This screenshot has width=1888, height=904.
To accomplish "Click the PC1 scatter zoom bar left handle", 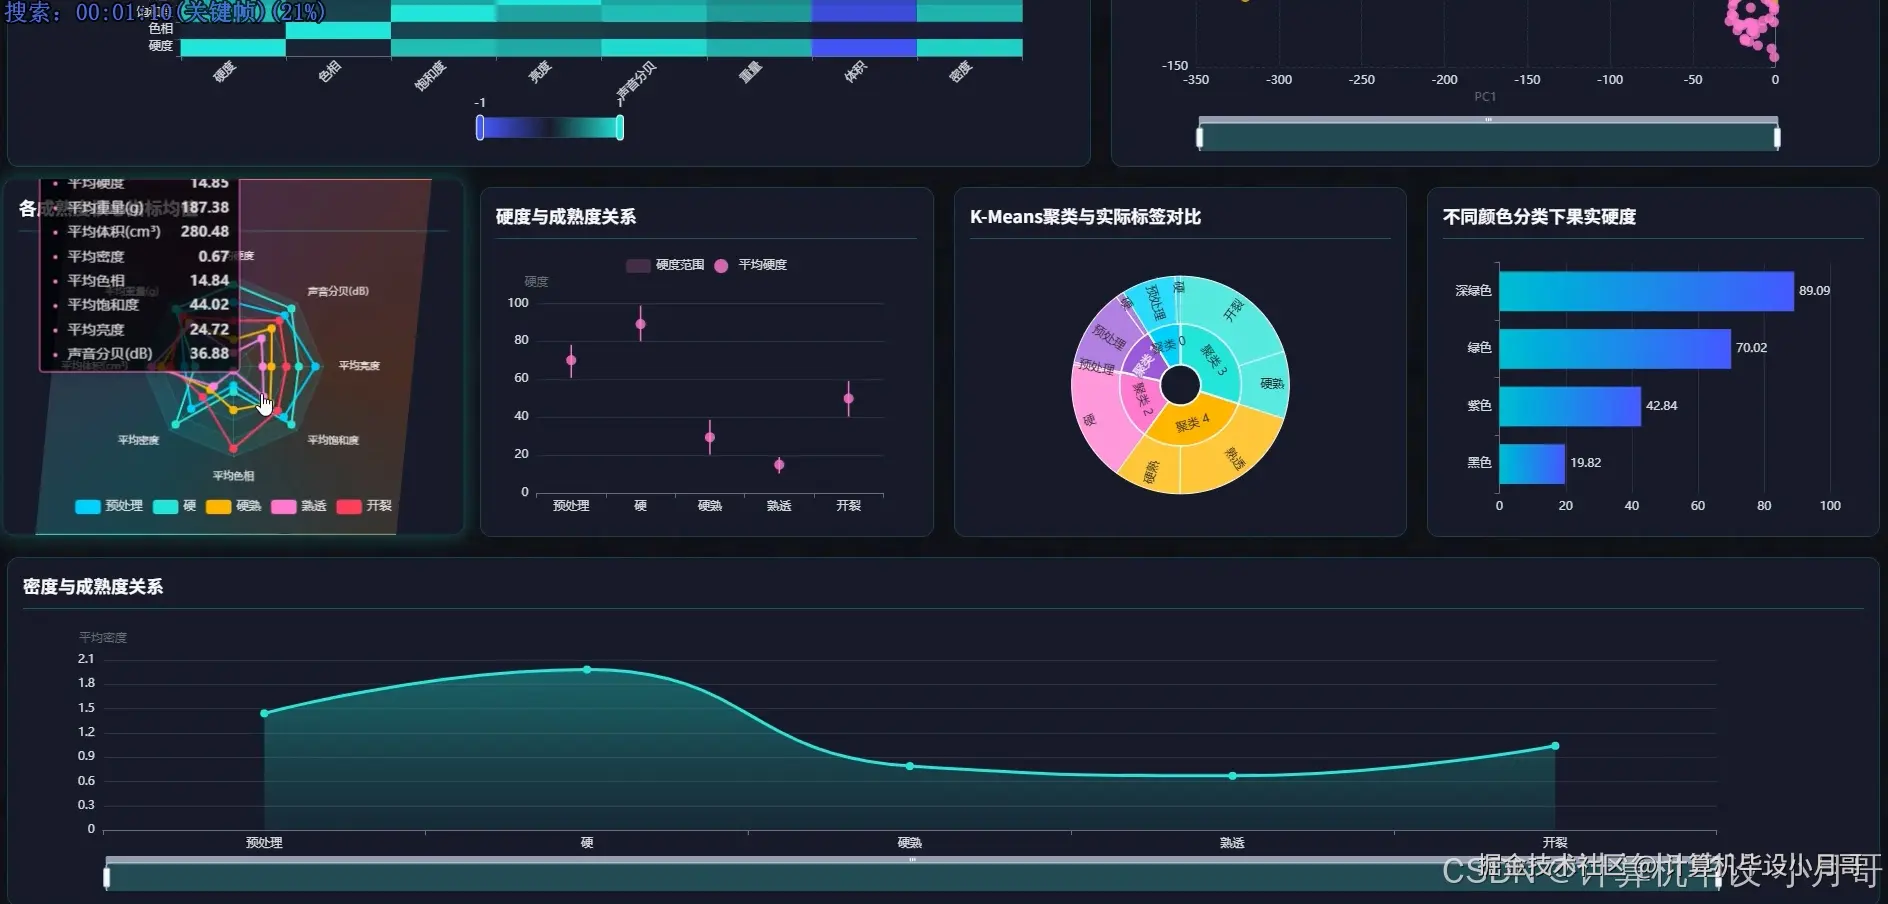I will [x=1200, y=137].
